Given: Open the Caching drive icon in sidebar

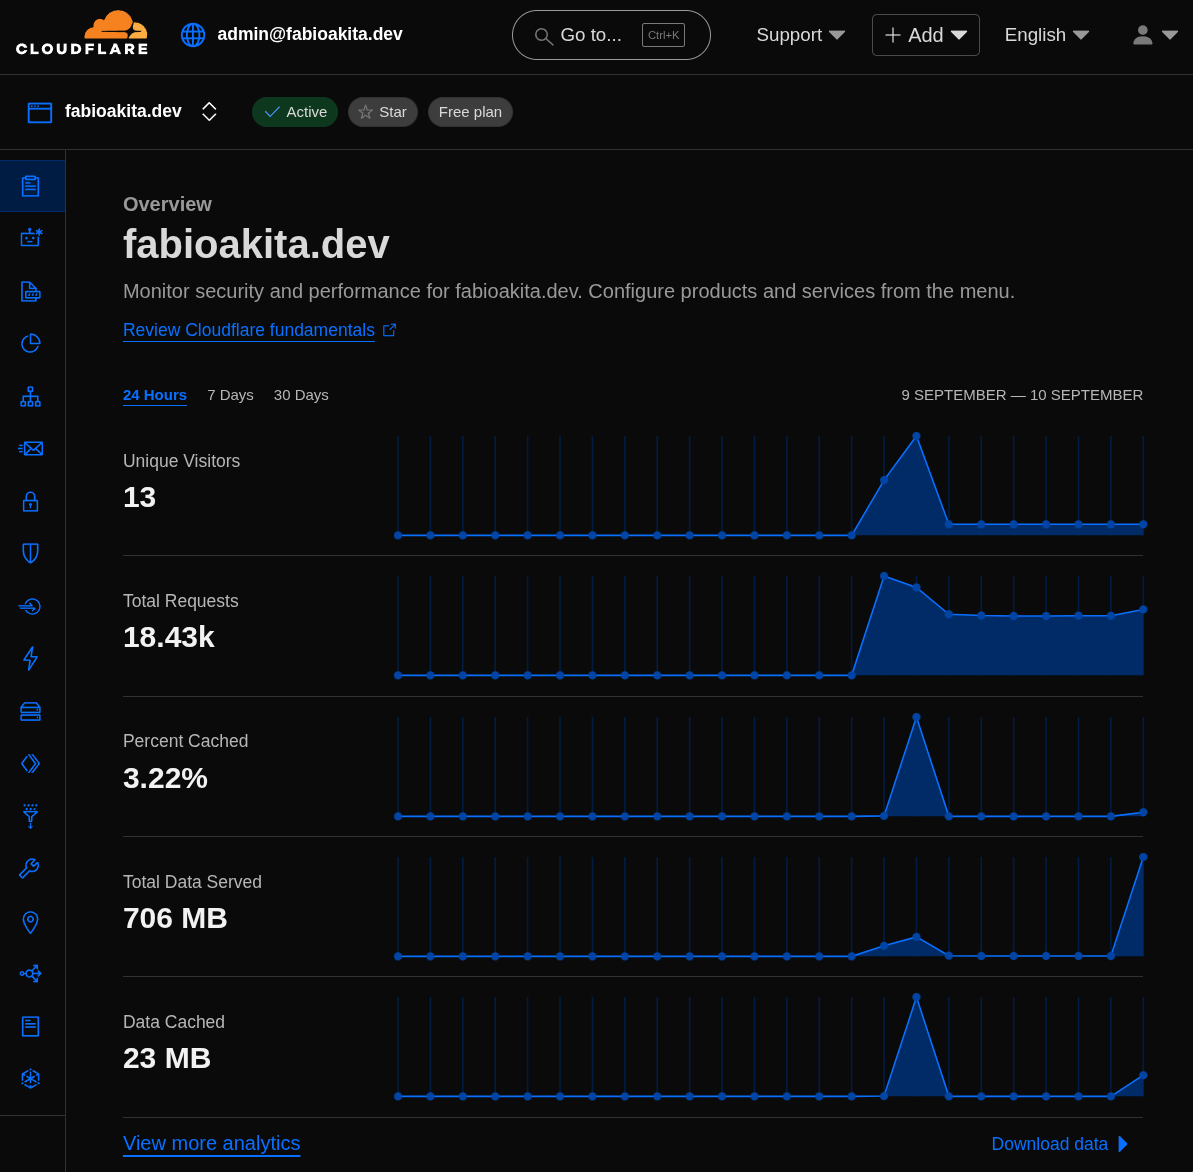Looking at the screenshot, I should 30,712.
